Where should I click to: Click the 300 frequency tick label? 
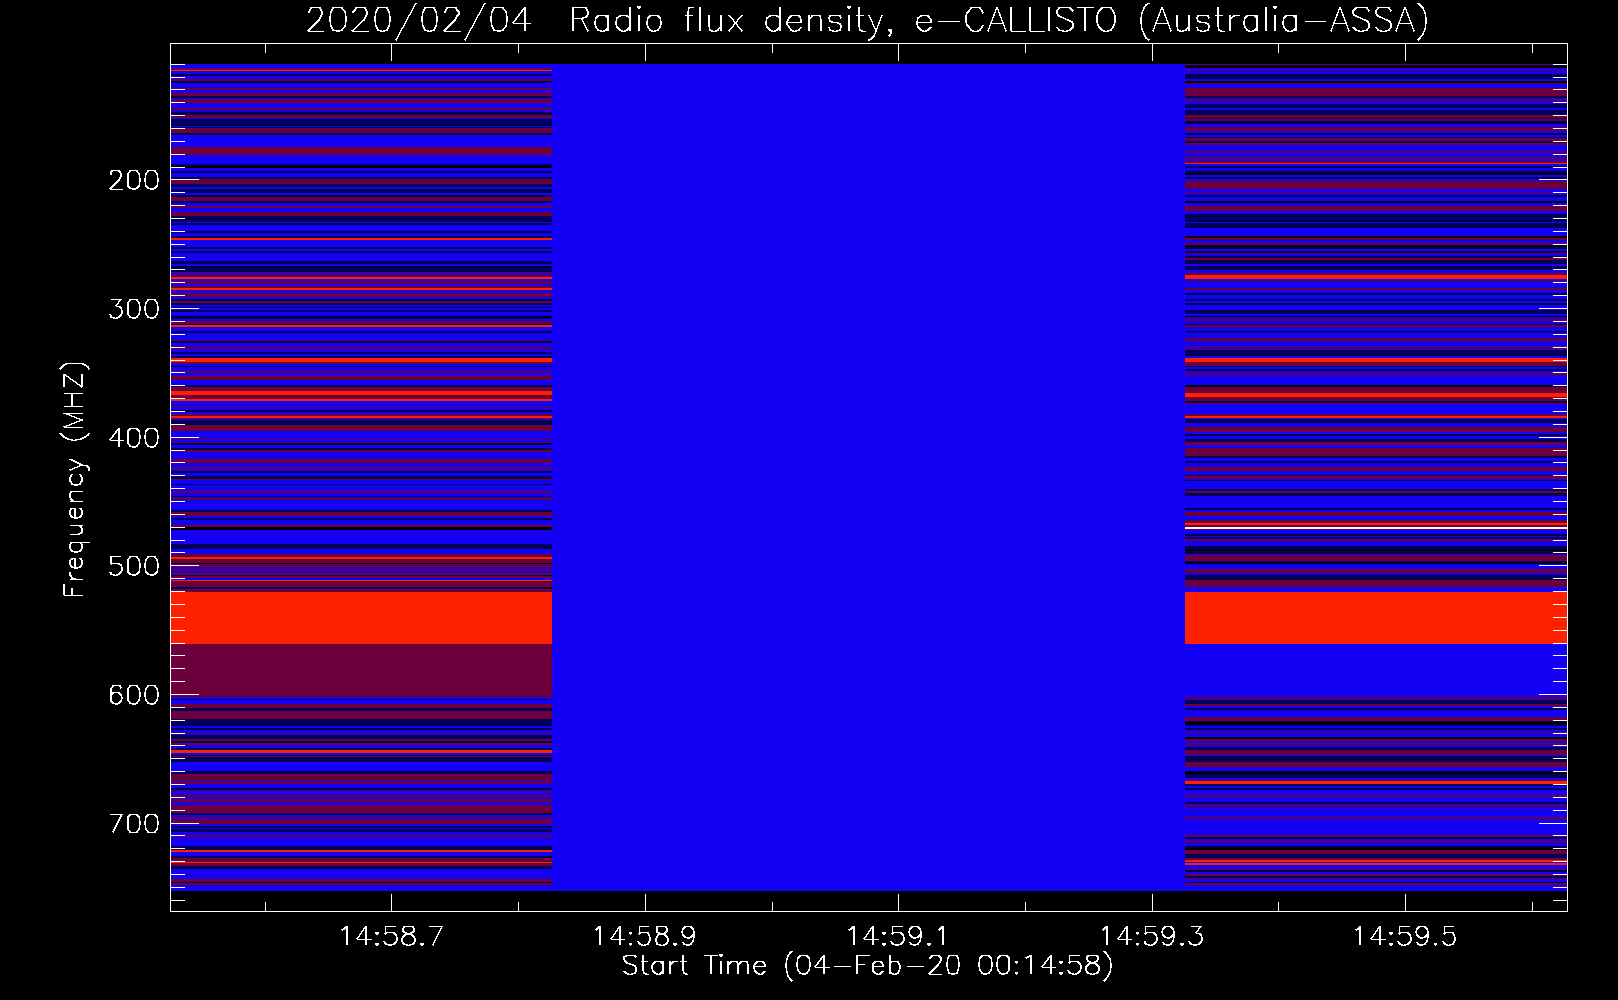tap(134, 309)
